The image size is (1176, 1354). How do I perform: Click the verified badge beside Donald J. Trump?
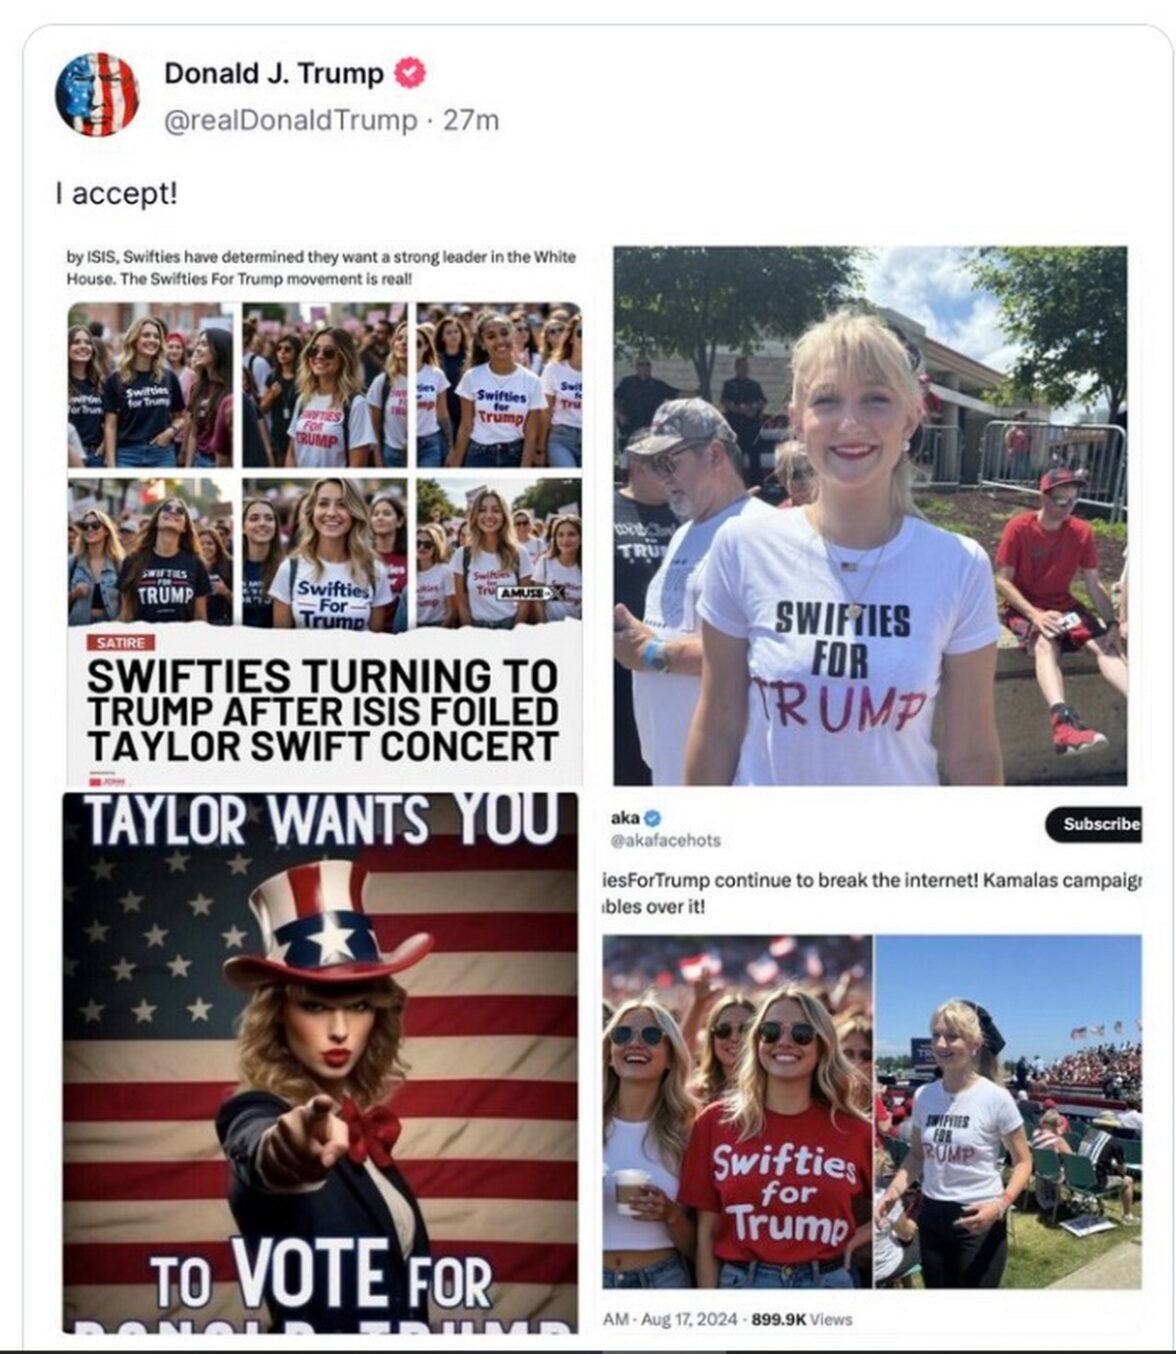(x=410, y=73)
